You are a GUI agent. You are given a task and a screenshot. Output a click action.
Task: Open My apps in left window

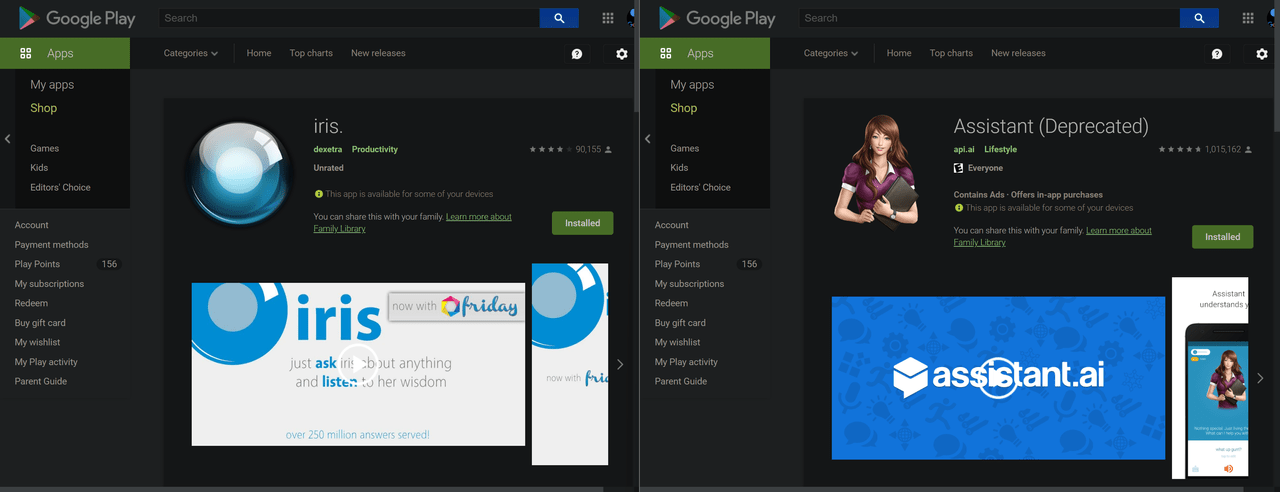52,85
